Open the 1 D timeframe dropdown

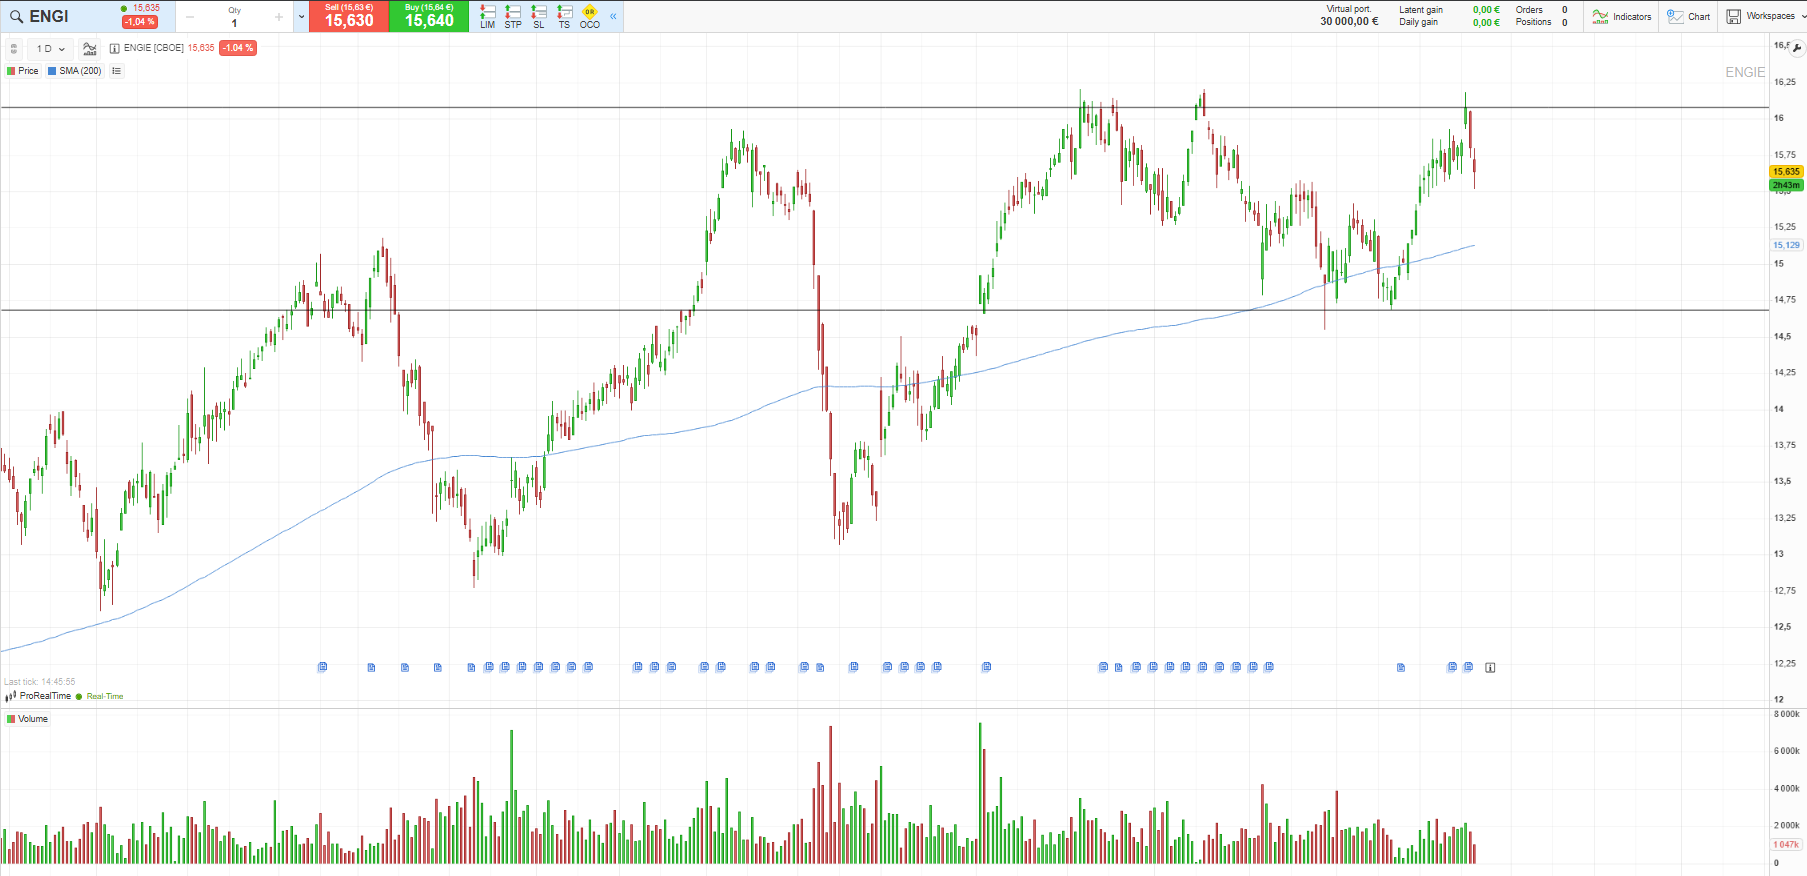tap(50, 48)
